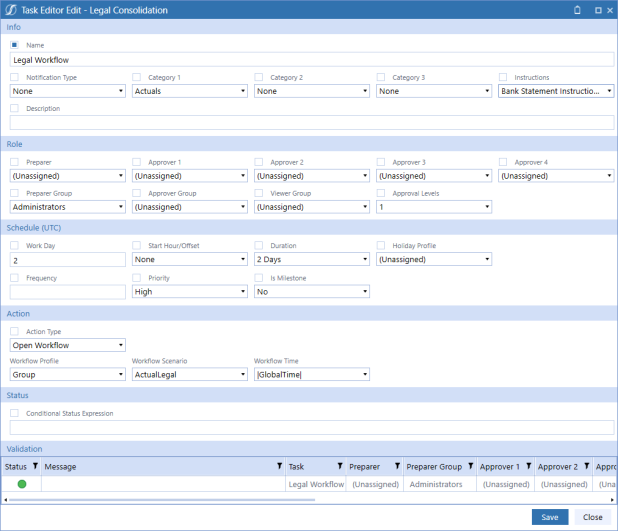Click the clipboard icon in the title bar
The height and width of the screenshot is (531, 618).
pyautogui.click(x=577, y=10)
